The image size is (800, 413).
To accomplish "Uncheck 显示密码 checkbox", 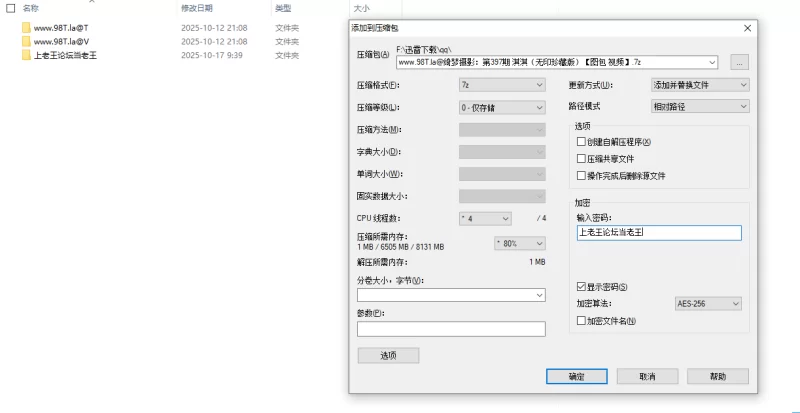I will pyautogui.click(x=582, y=286).
